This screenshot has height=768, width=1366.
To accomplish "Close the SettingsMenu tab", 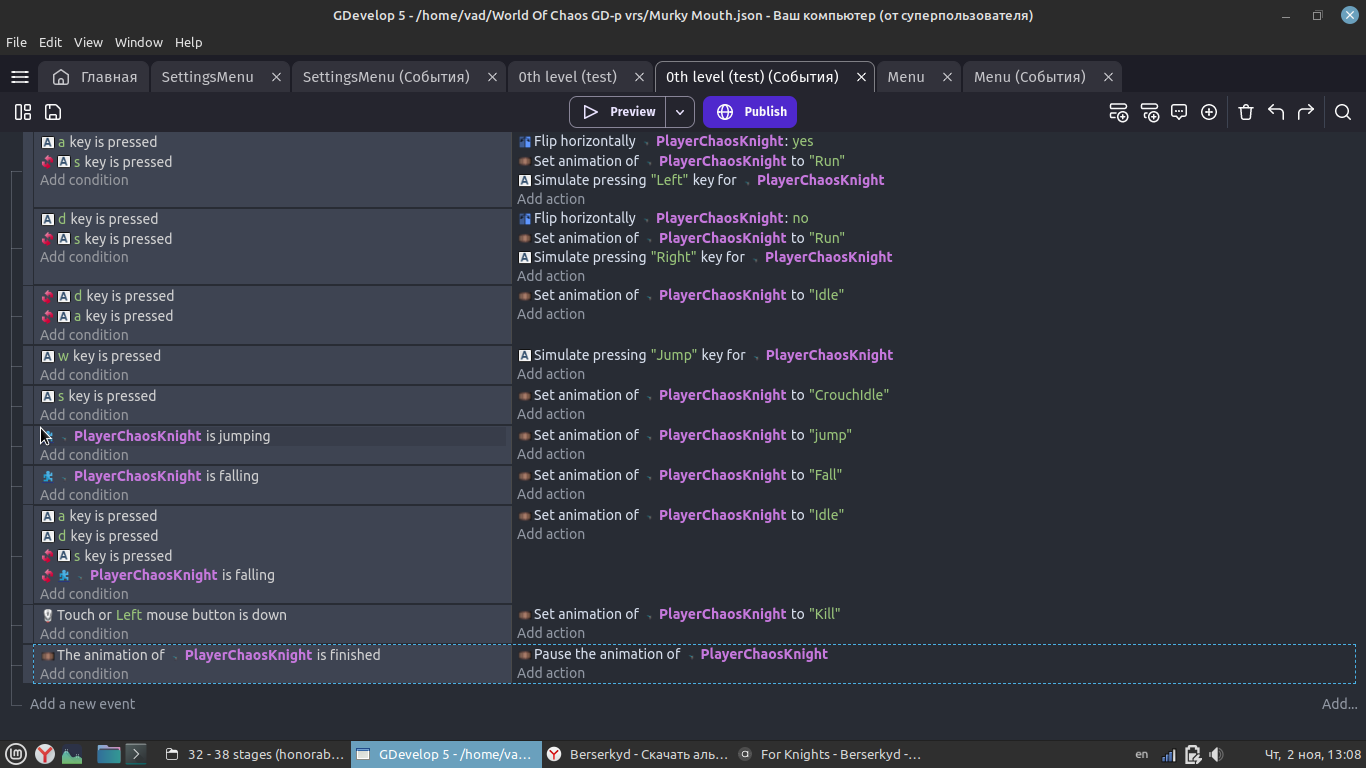I will [276, 77].
